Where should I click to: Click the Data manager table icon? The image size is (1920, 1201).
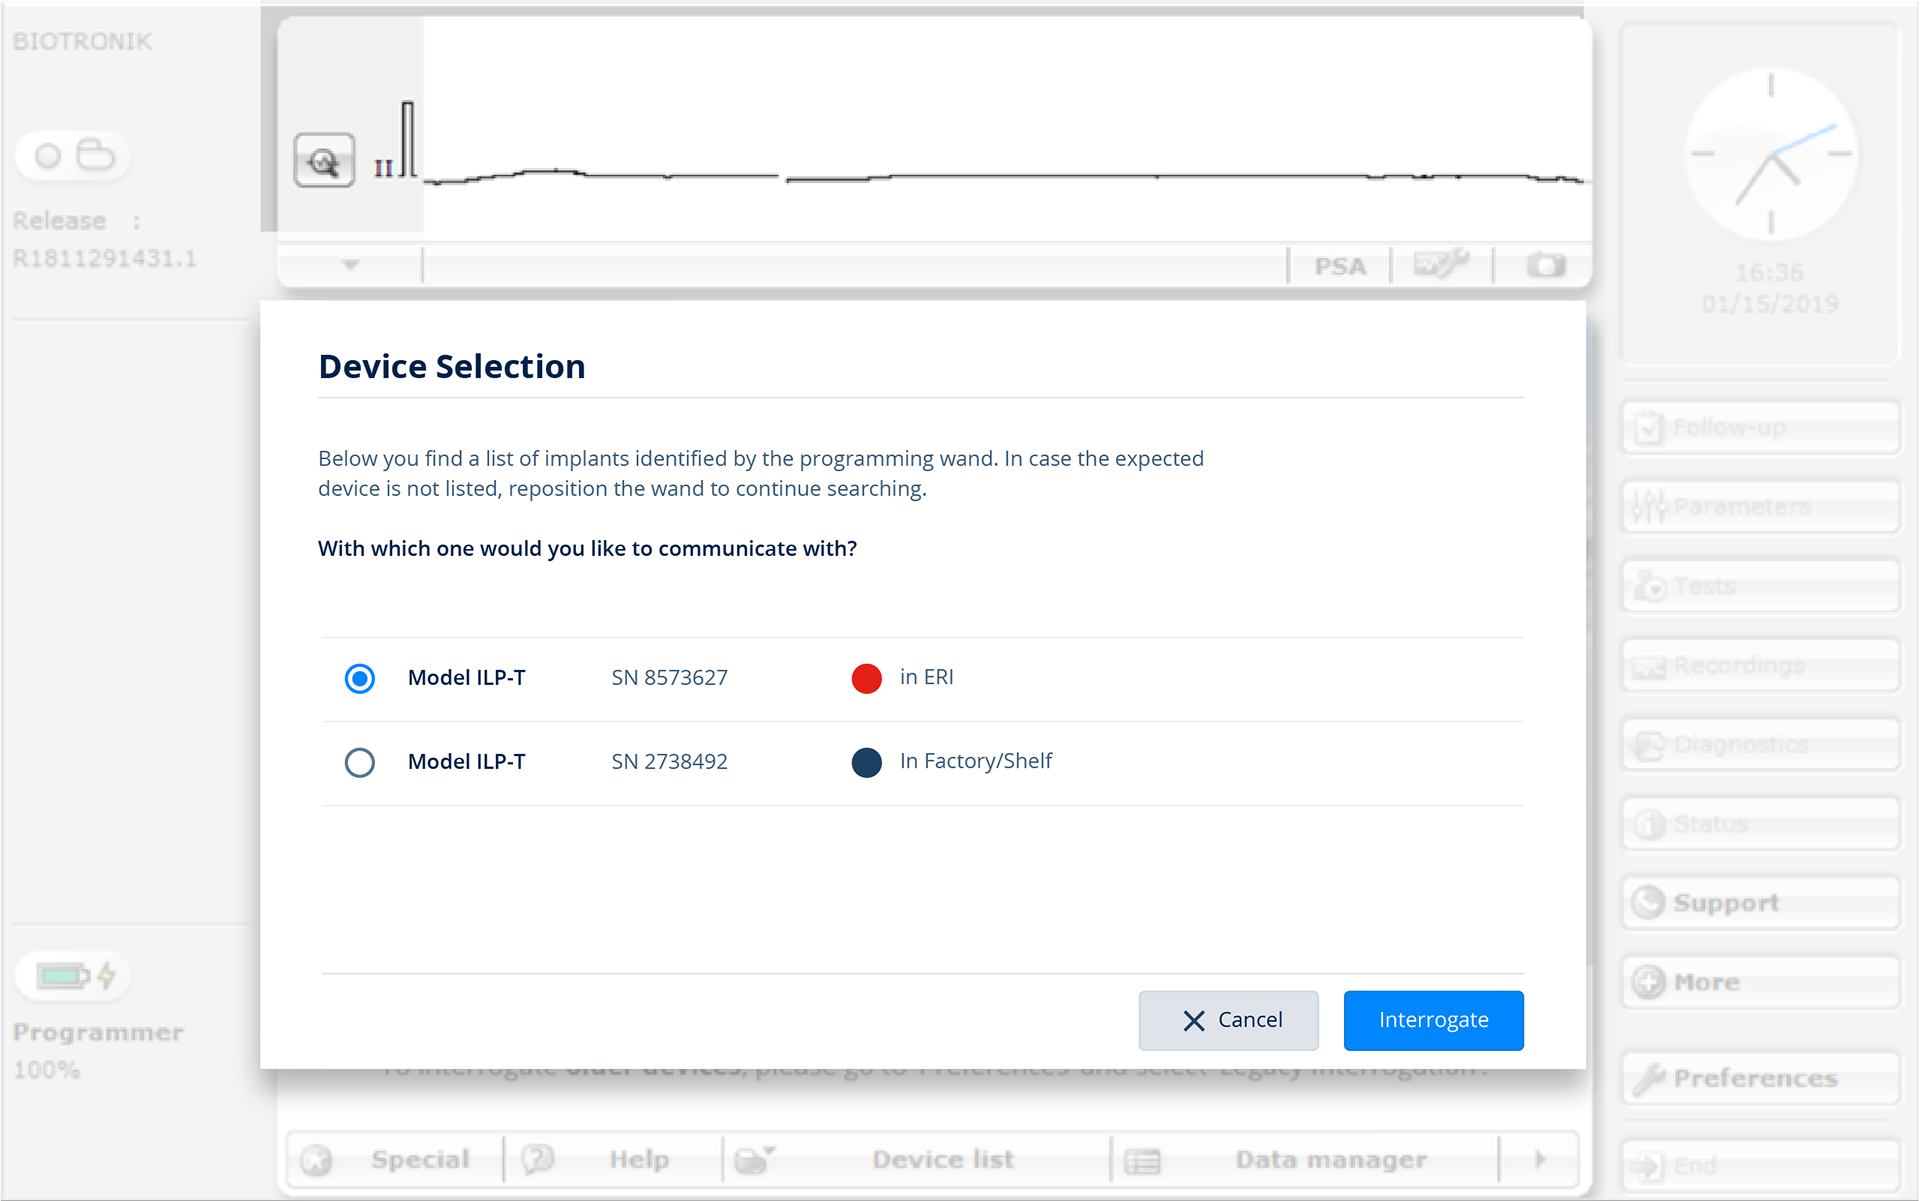pos(1142,1161)
